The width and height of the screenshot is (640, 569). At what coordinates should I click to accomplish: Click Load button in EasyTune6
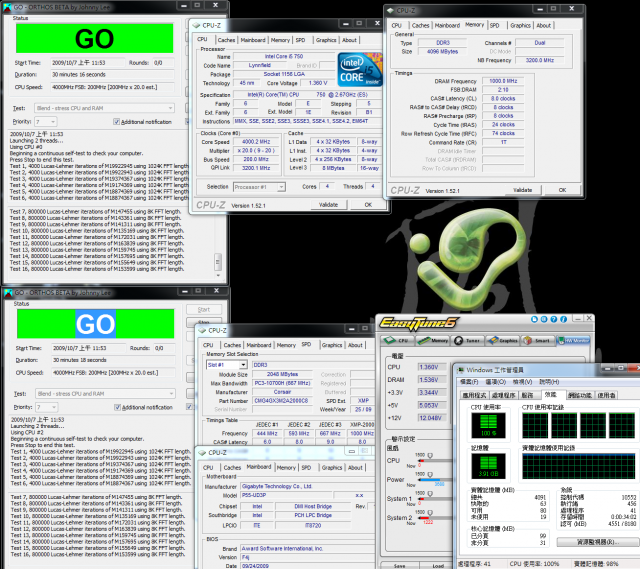(438, 566)
